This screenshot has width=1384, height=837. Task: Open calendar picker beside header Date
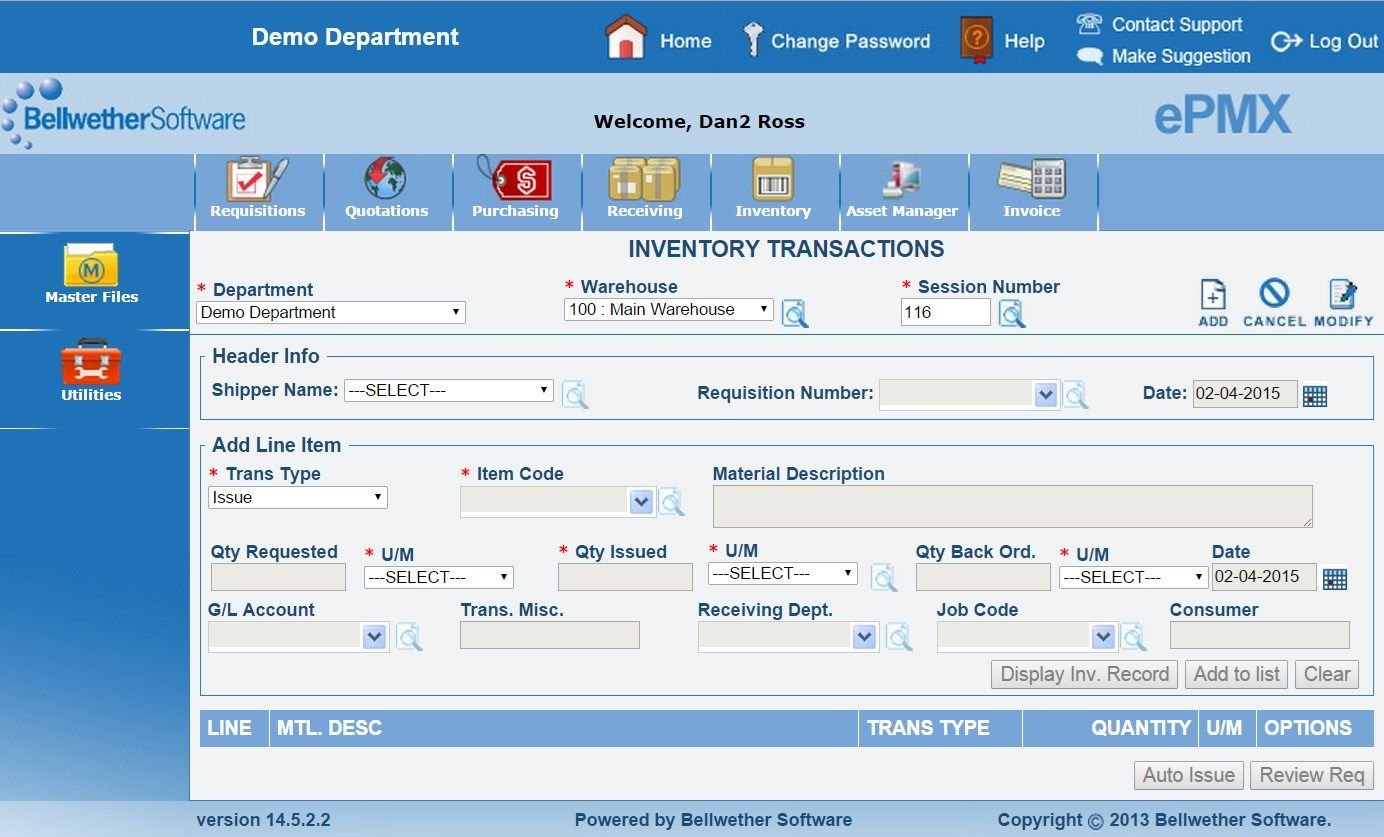(x=1315, y=396)
